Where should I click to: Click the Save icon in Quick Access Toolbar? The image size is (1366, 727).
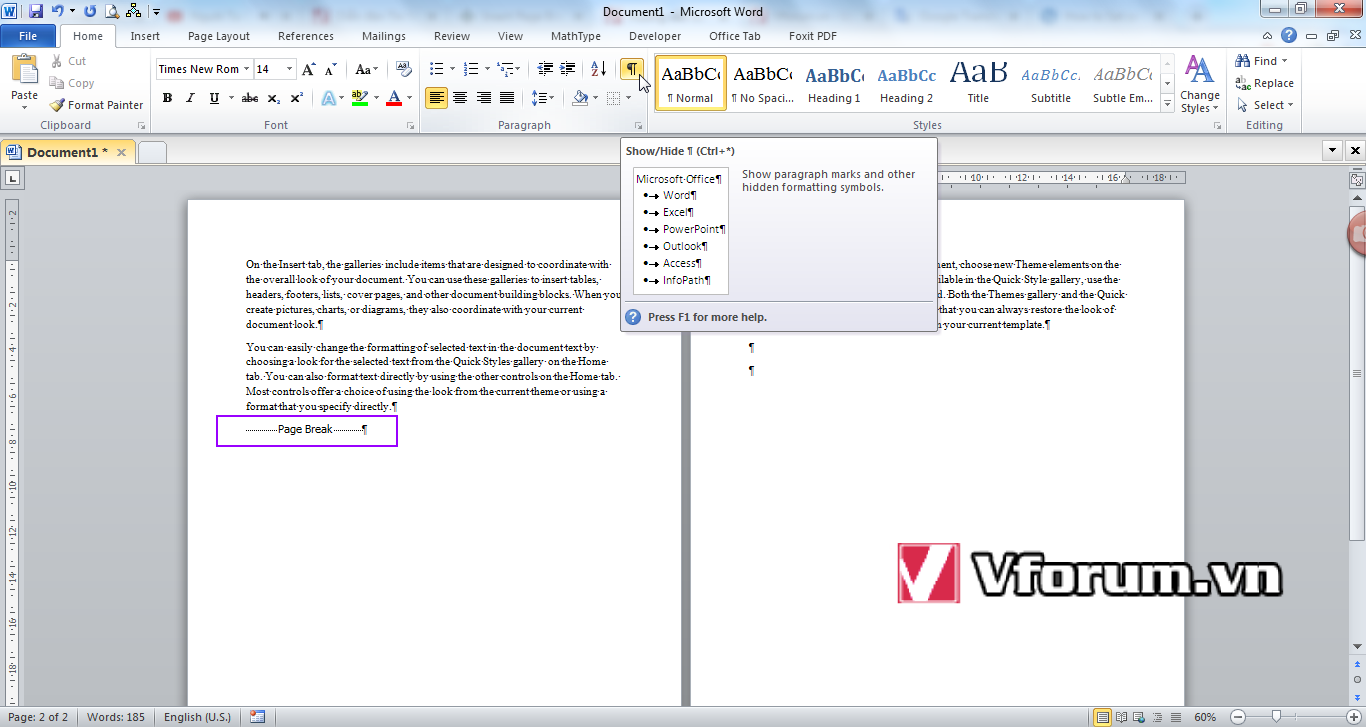pos(36,12)
